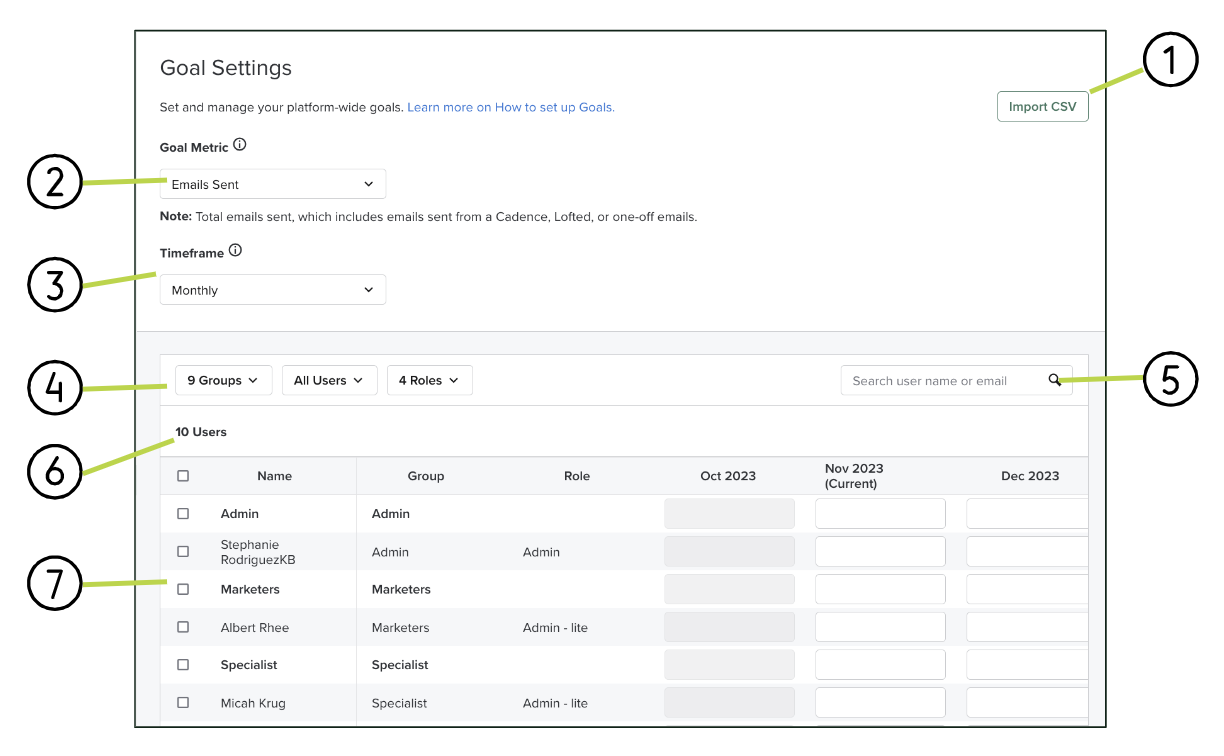Image resolution: width=1224 pixels, height=756 pixels.
Task: Click the Dec 2023 column header
Action: click(x=1030, y=475)
